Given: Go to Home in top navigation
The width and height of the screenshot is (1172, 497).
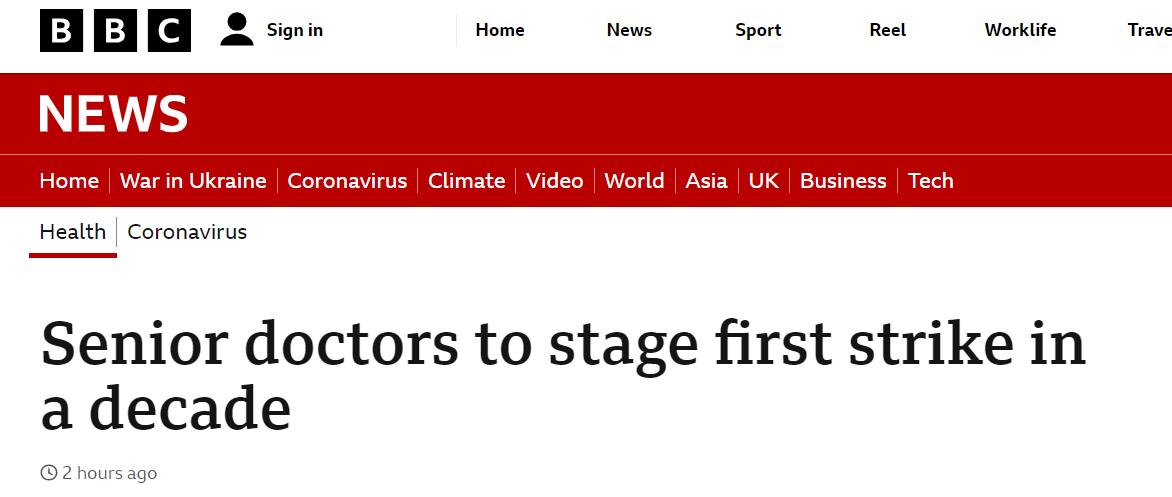Looking at the screenshot, I should pos(500,30).
